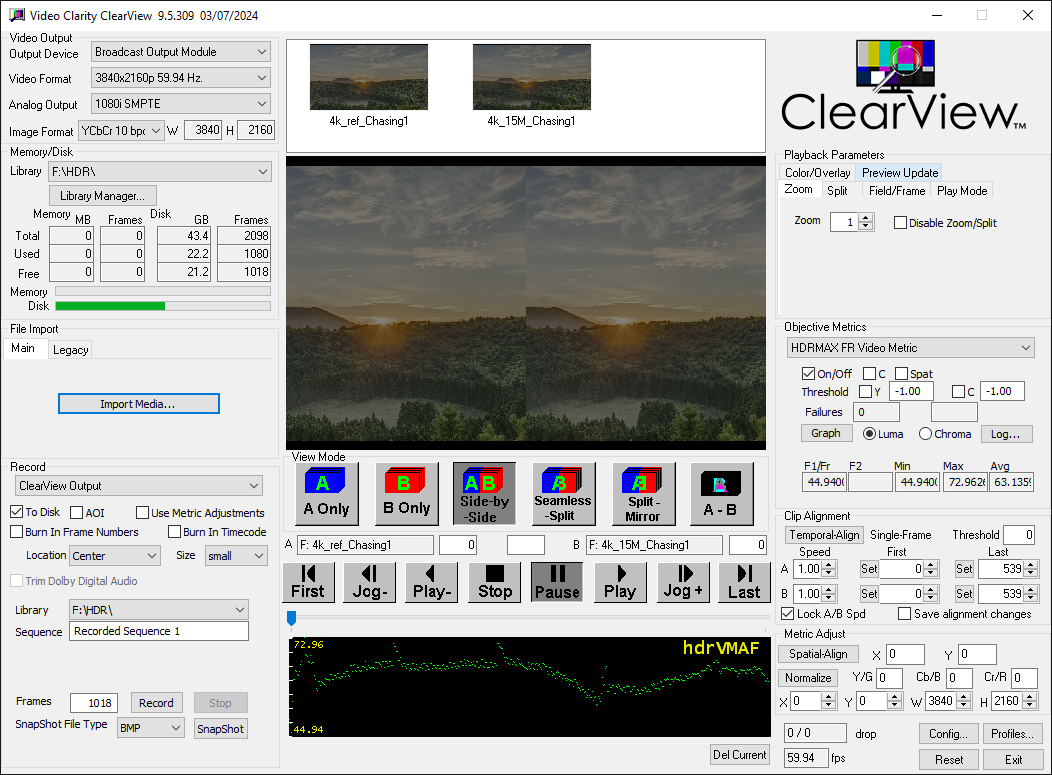Open ClearView Output record dropdown
Screen dimensions: 1052x775
(139, 486)
